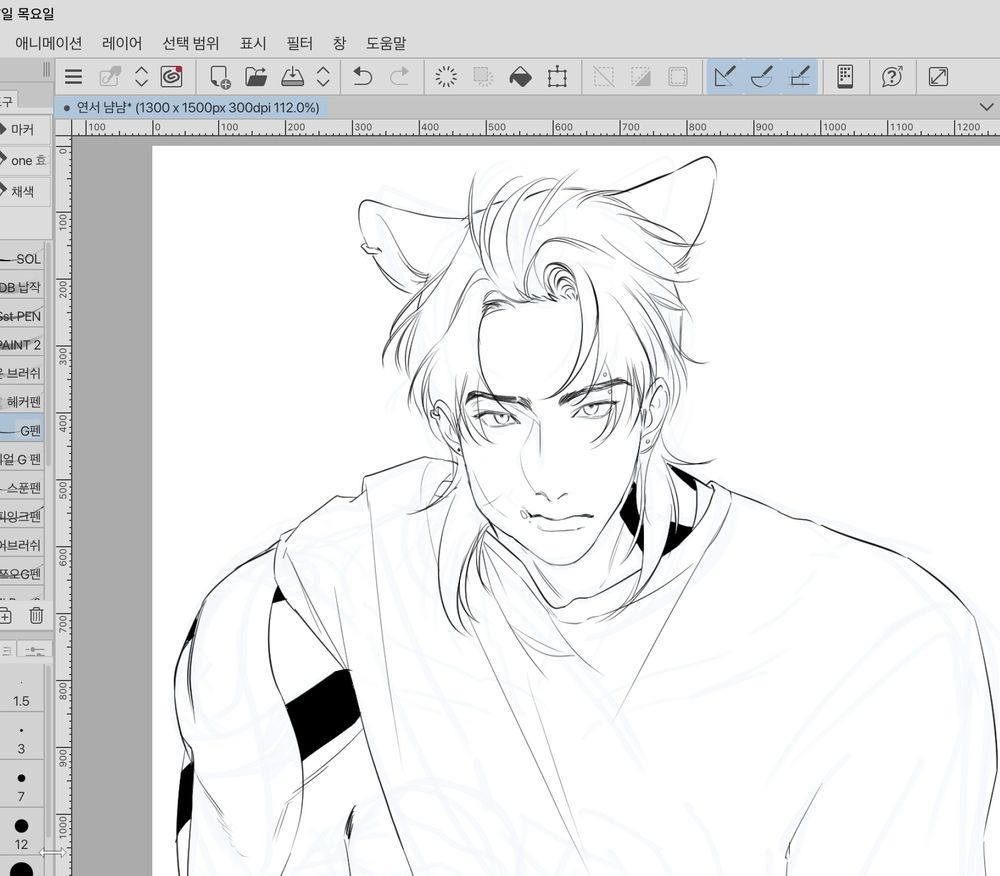This screenshot has width=1000, height=876.
Task: Toggle Snap to Special Ruler
Action: [x=762, y=77]
